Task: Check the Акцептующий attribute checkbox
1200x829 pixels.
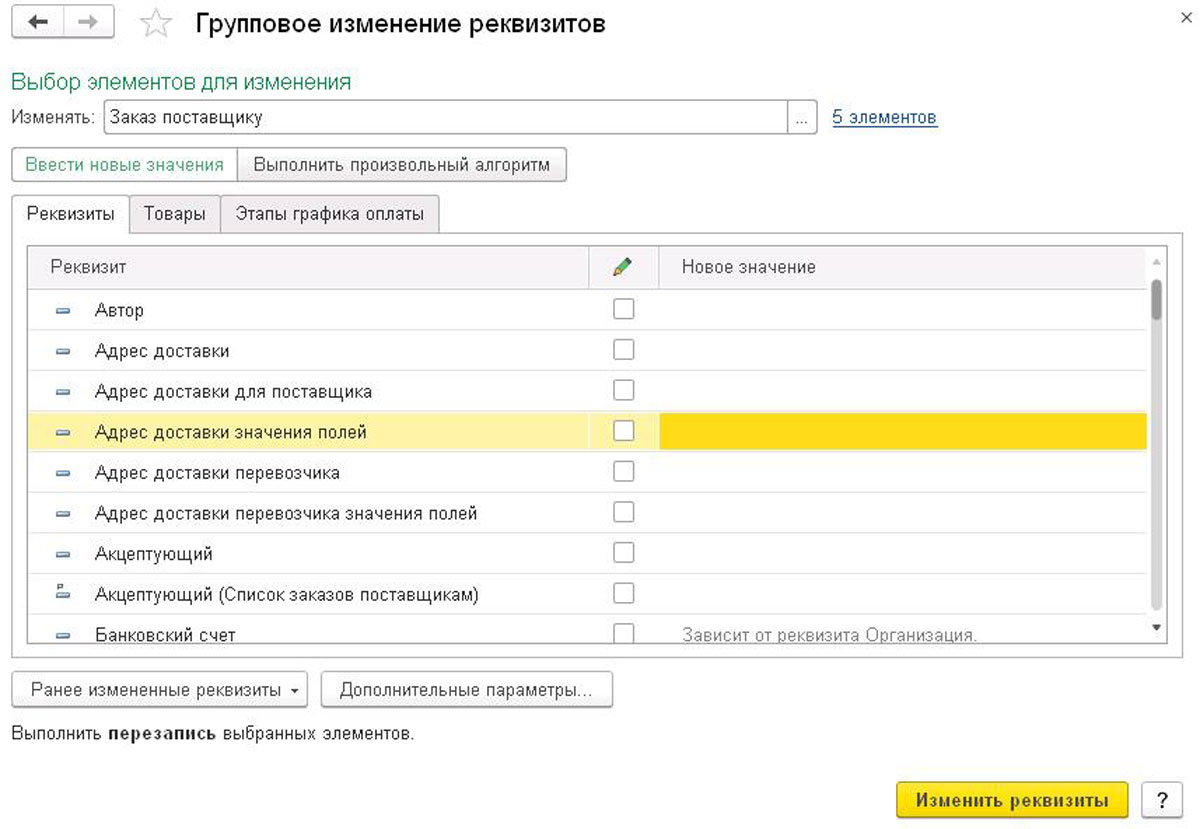Action: [x=623, y=553]
